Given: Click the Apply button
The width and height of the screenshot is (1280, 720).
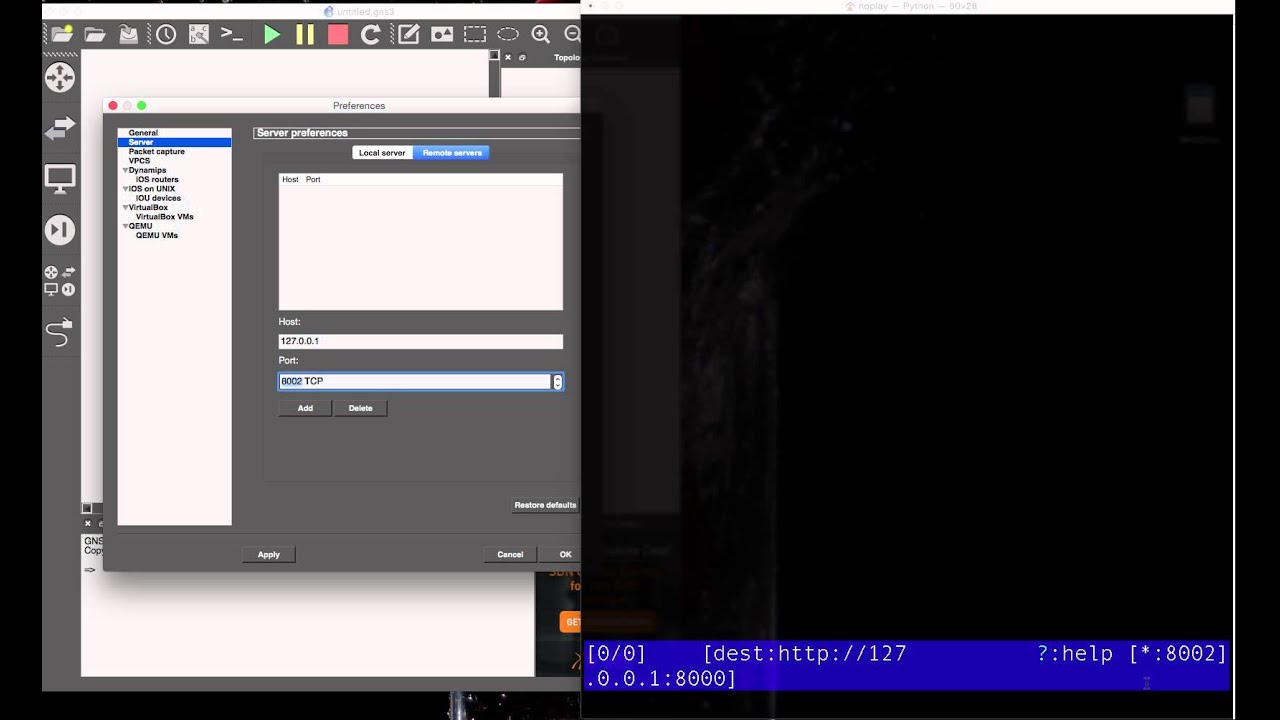Looking at the screenshot, I should pyautogui.click(x=269, y=554).
